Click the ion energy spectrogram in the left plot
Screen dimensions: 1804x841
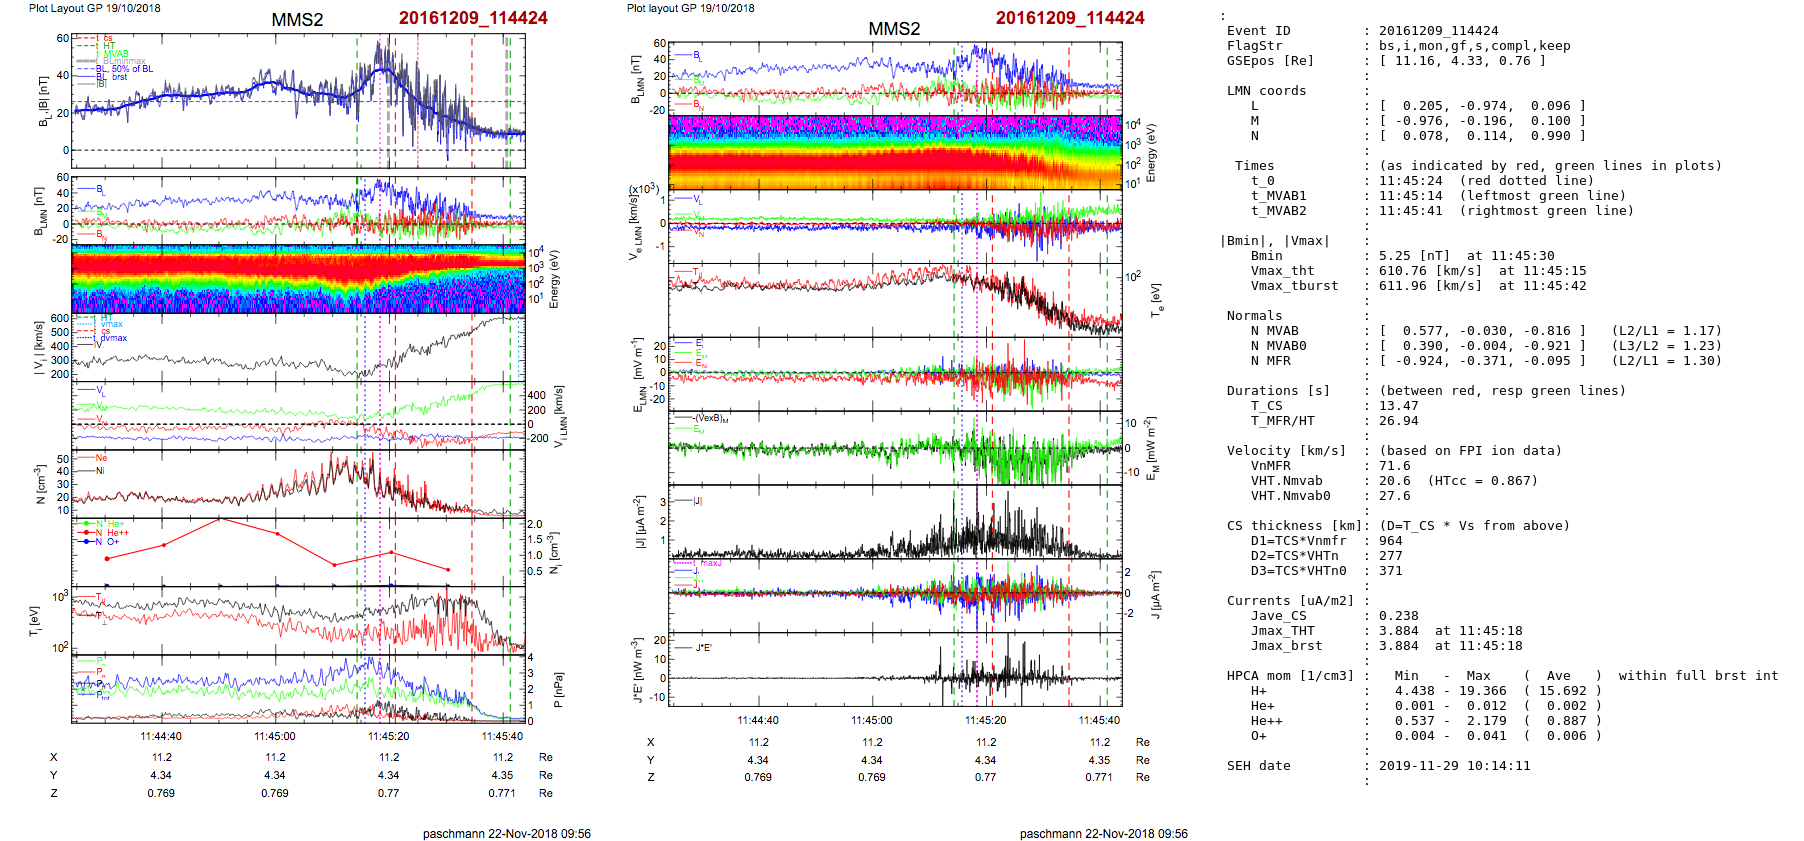click(x=298, y=279)
